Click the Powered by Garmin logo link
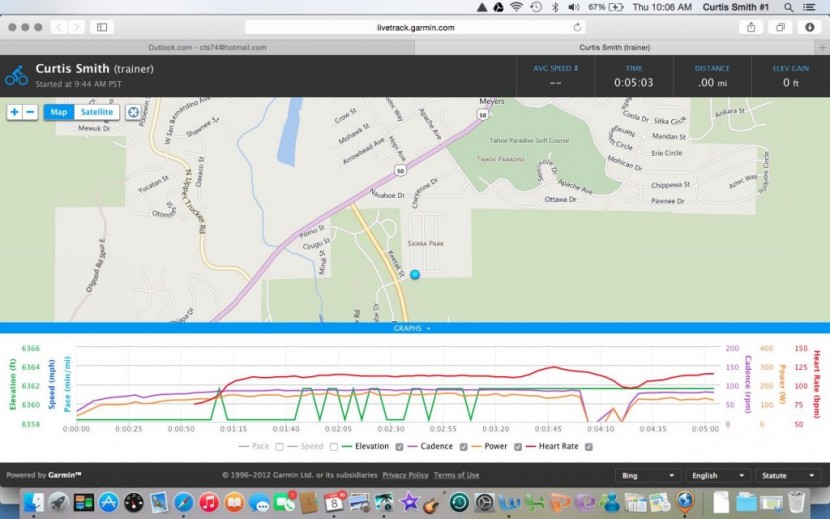This screenshot has height=519, width=830. coord(44,475)
